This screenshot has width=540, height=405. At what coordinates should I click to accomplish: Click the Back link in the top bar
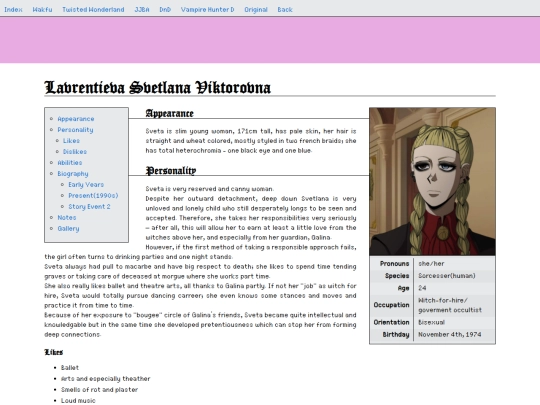pyautogui.click(x=285, y=10)
